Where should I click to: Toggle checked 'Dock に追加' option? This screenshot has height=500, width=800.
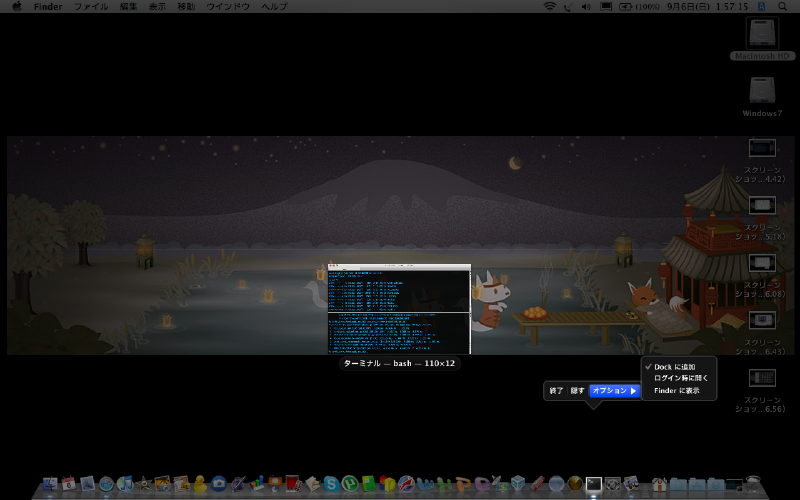coord(674,367)
